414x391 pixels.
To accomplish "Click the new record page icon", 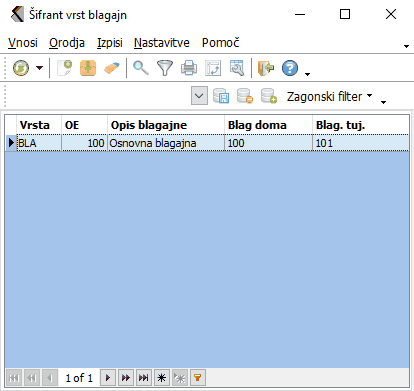I will (x=65, y=68).
